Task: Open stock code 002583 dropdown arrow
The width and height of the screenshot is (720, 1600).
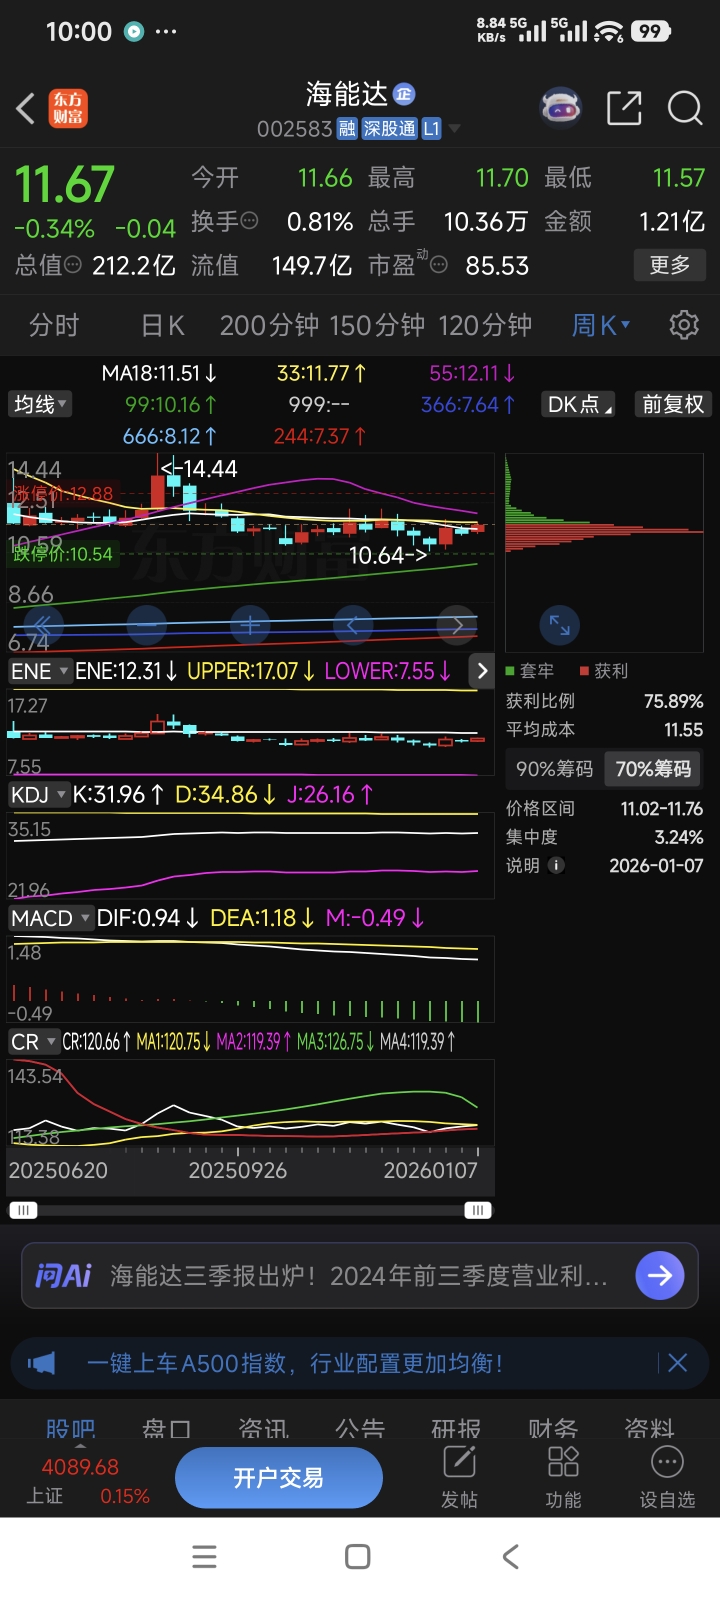Action: (455, 129)
